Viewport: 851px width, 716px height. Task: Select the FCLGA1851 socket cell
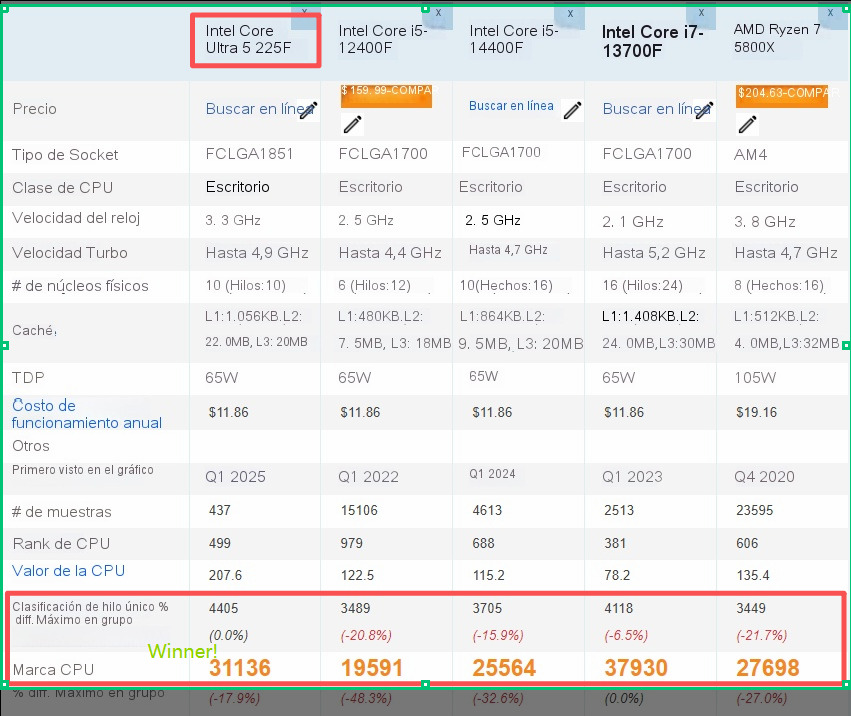(x=249, y=154)
